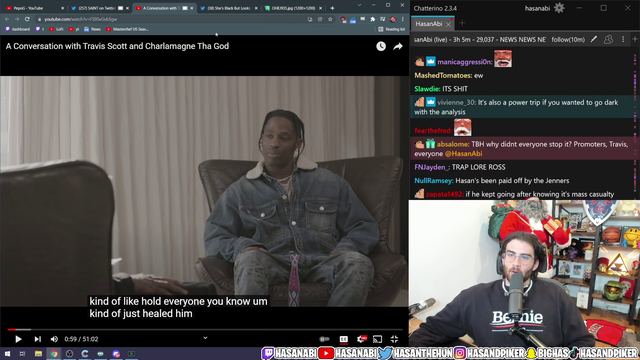The image size is (640, 360).
Task: Open dashboard bookmark
Action: [18, 29]
